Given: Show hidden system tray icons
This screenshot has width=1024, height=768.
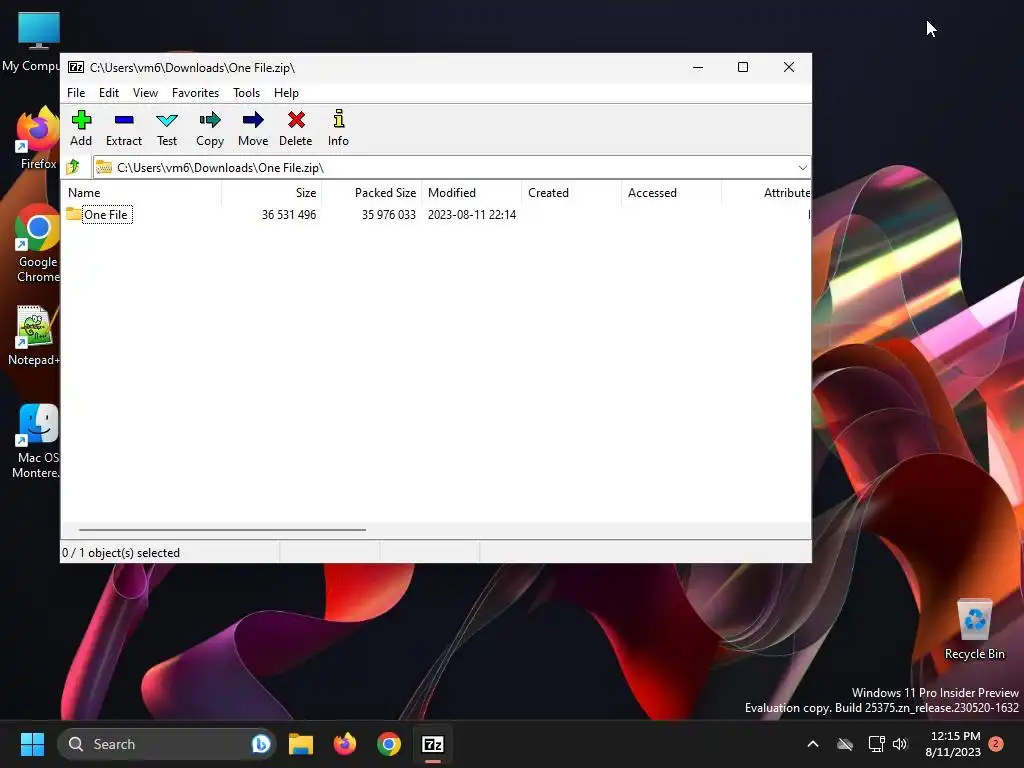Looking at the screenshot, I should coord(813,744).
